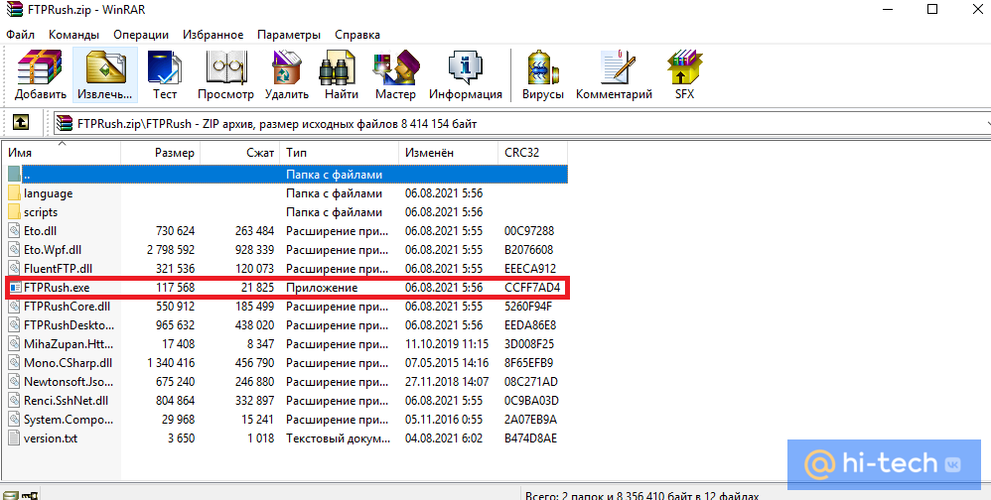Run the Тест archive test tool

point(165,75)
